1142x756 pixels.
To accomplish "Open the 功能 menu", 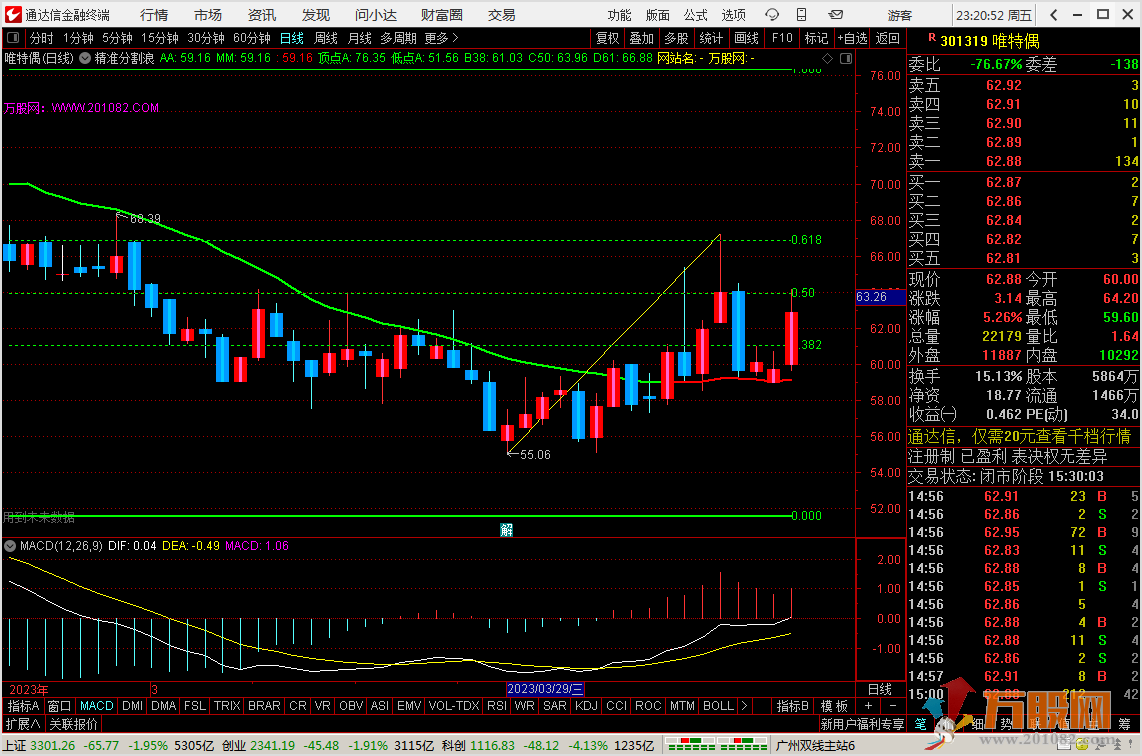I will [x=619, y=15].
